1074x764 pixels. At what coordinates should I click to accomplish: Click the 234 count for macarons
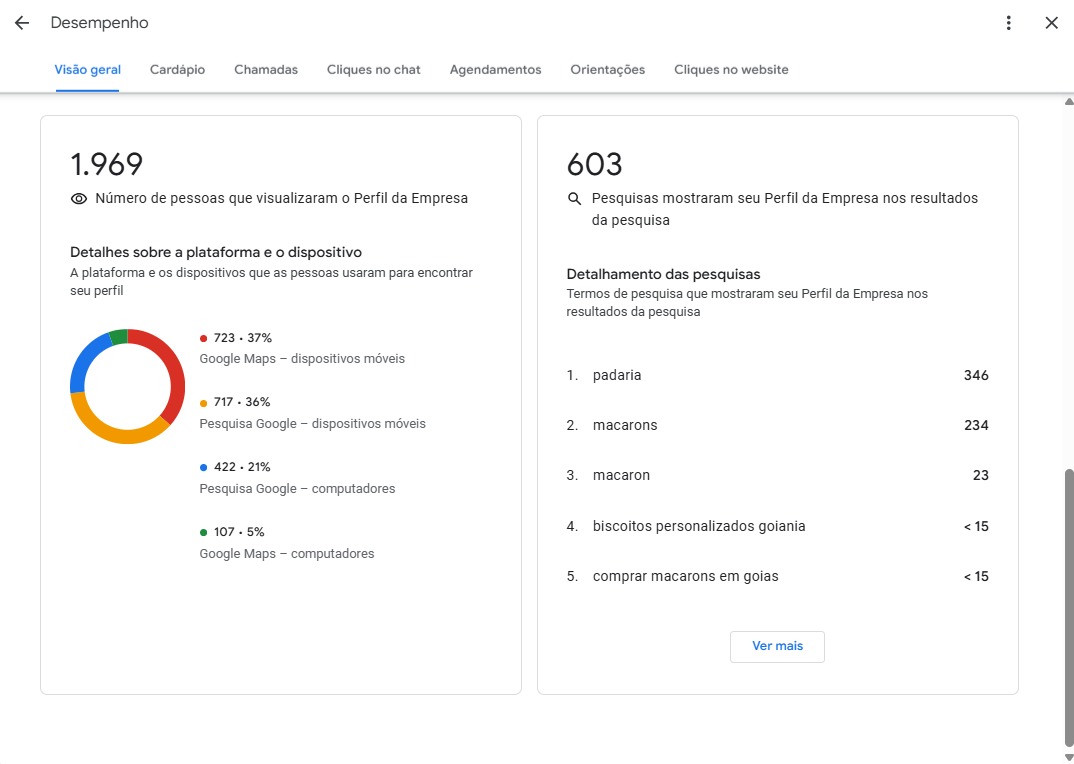(976, 426)
